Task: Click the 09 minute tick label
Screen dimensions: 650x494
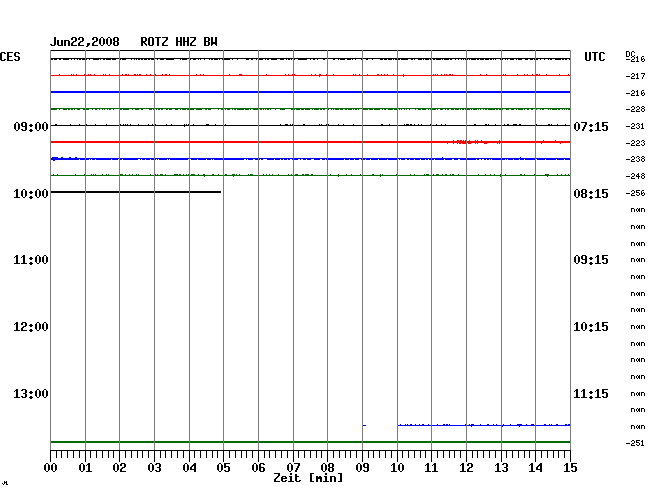Action: (362, 468)
